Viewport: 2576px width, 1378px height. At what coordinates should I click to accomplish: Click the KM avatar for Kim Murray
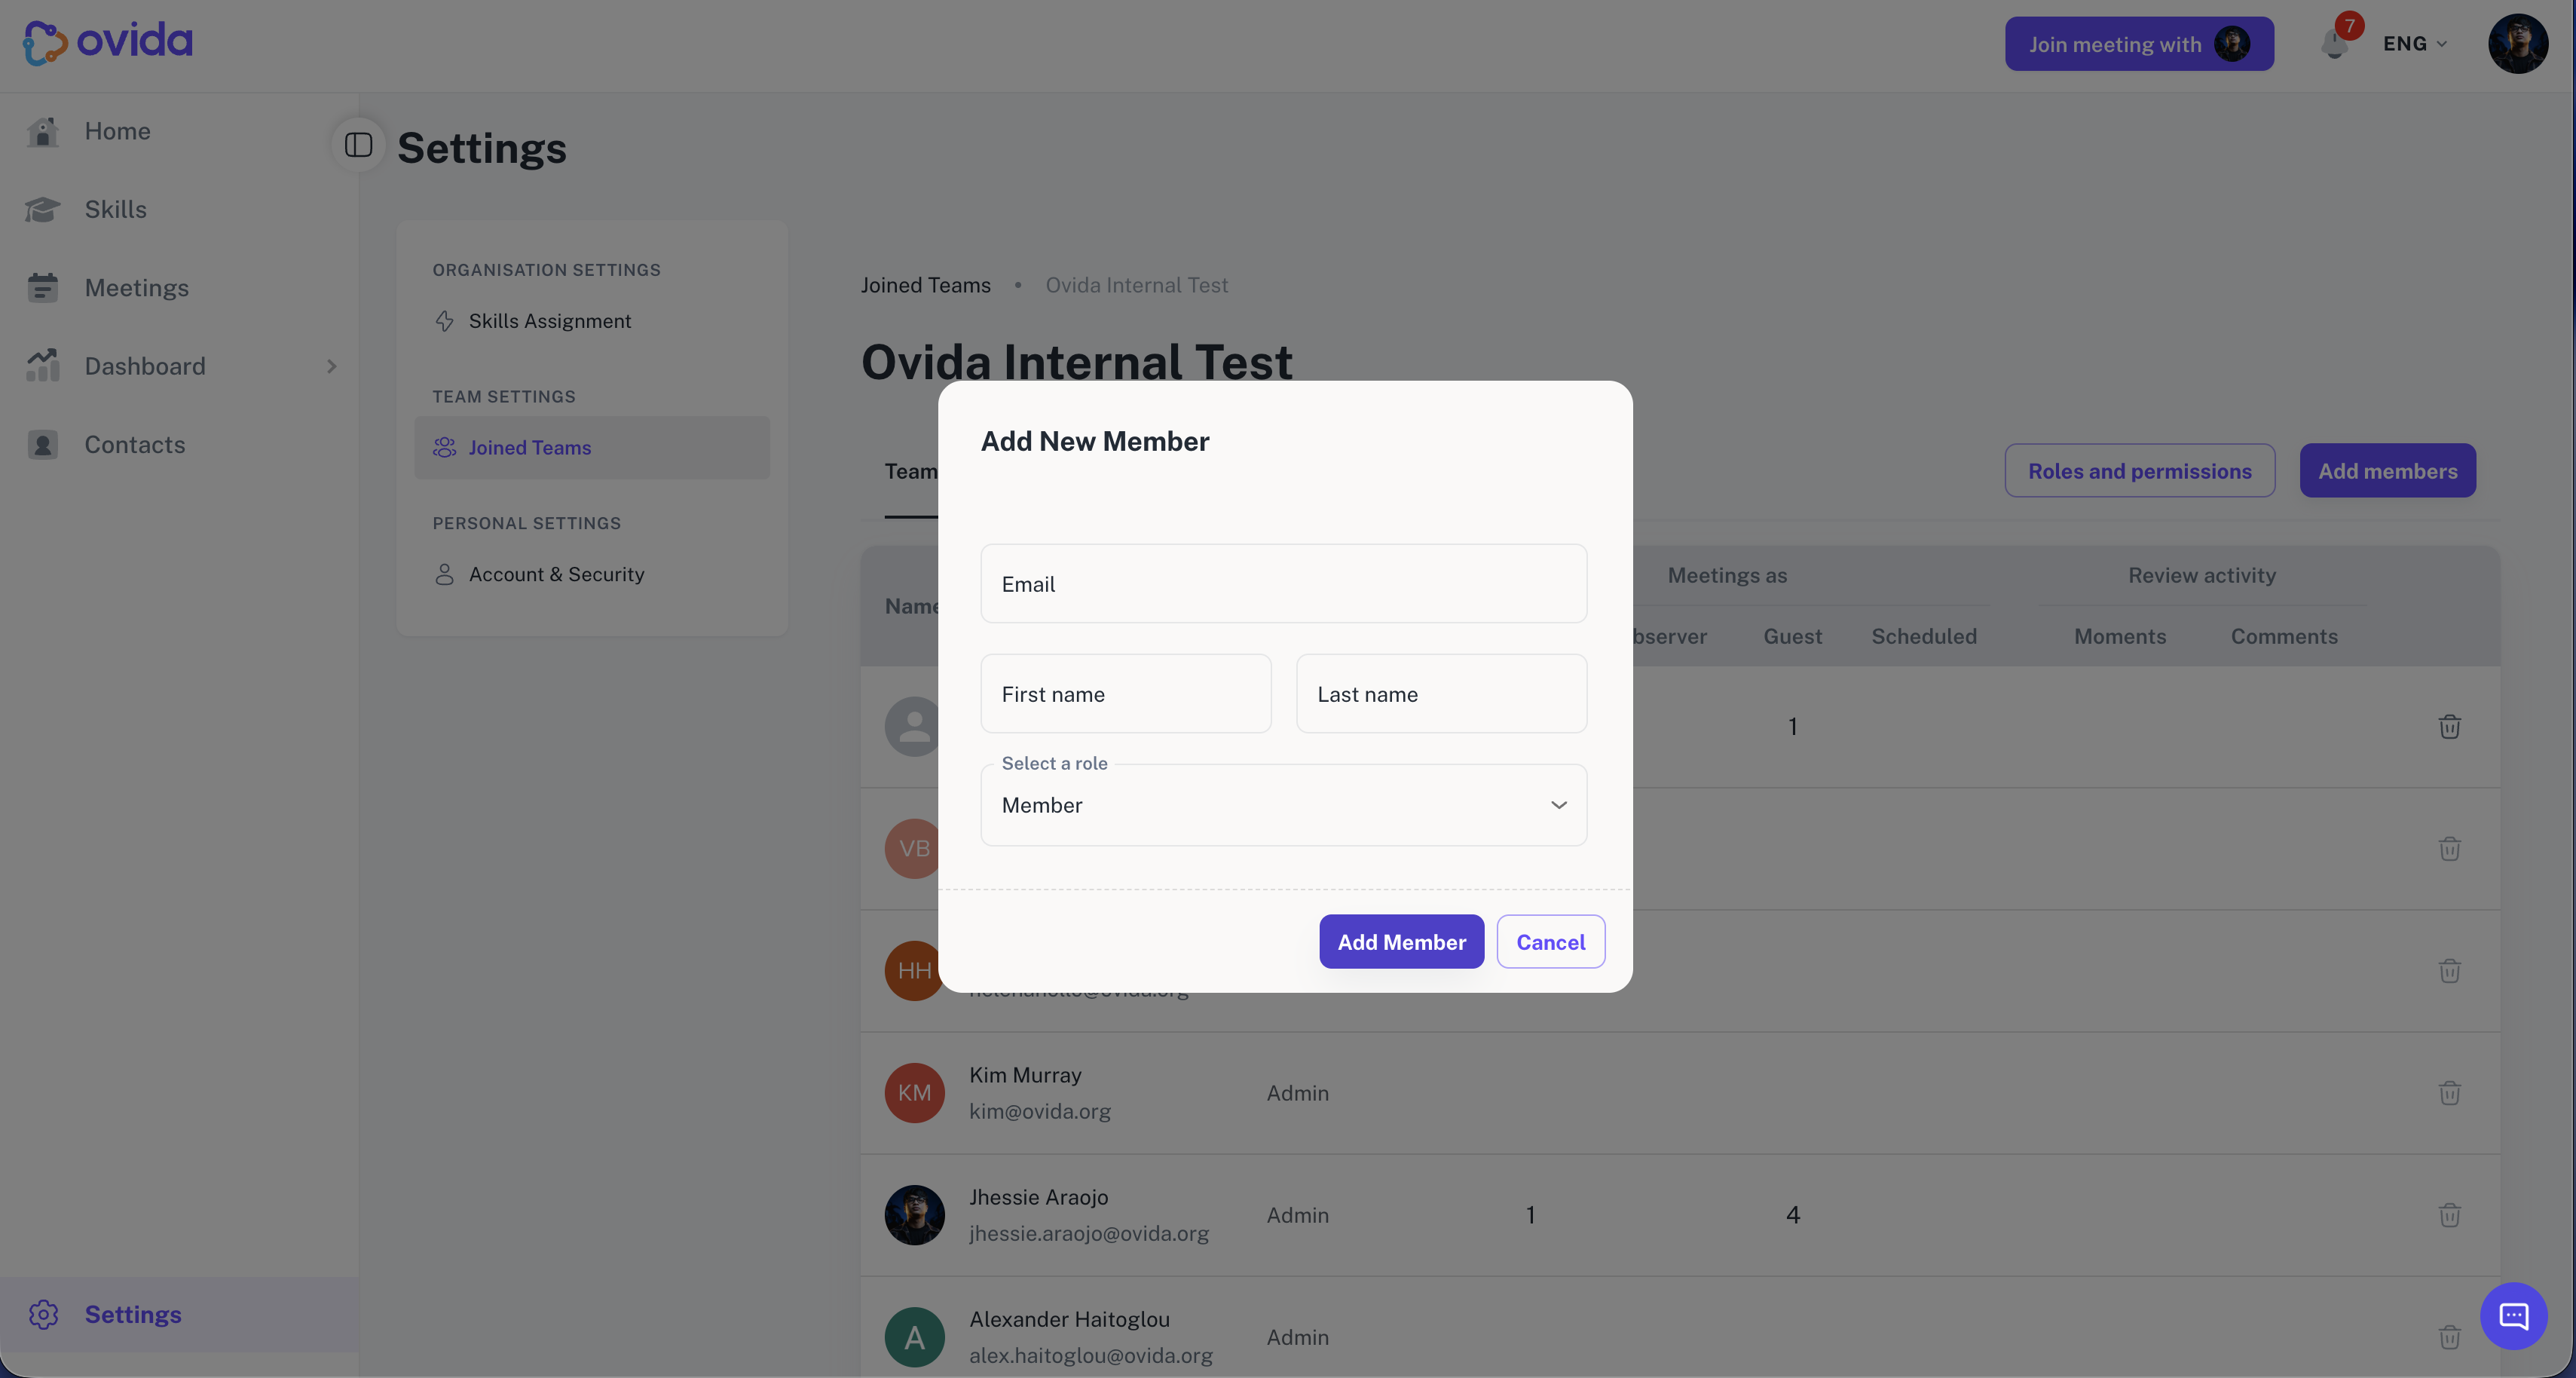coord(914,1093)
